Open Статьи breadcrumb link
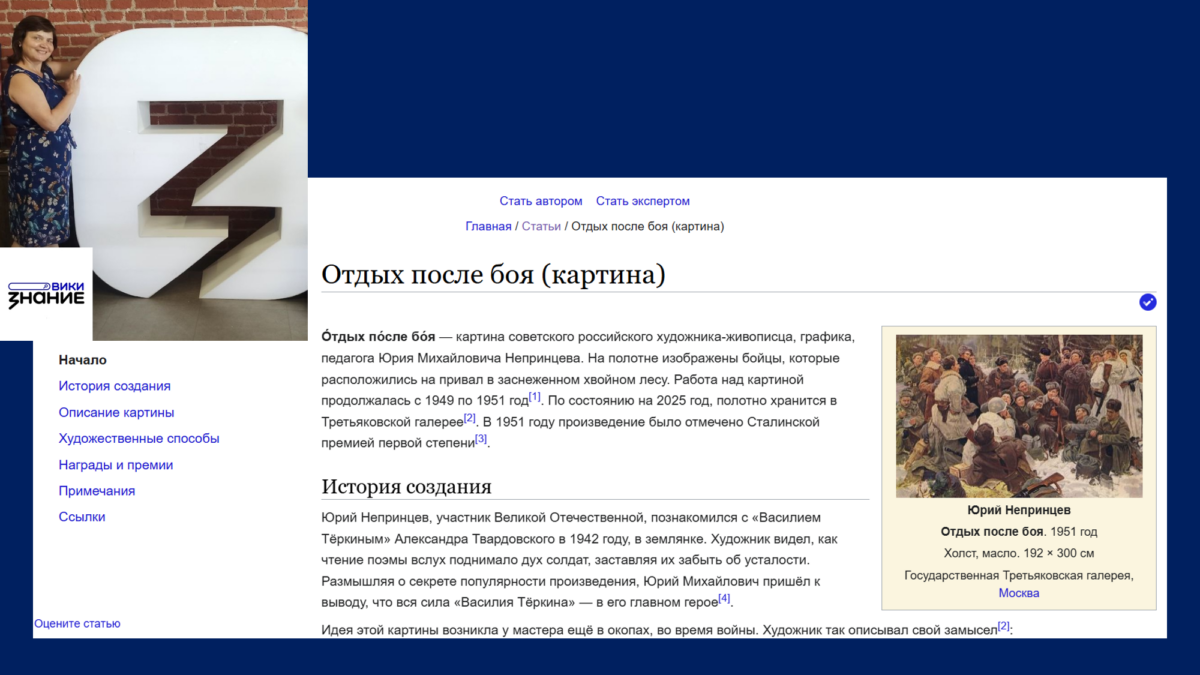The height and width of the screenshot is (675, 1200). coord(541,226)
